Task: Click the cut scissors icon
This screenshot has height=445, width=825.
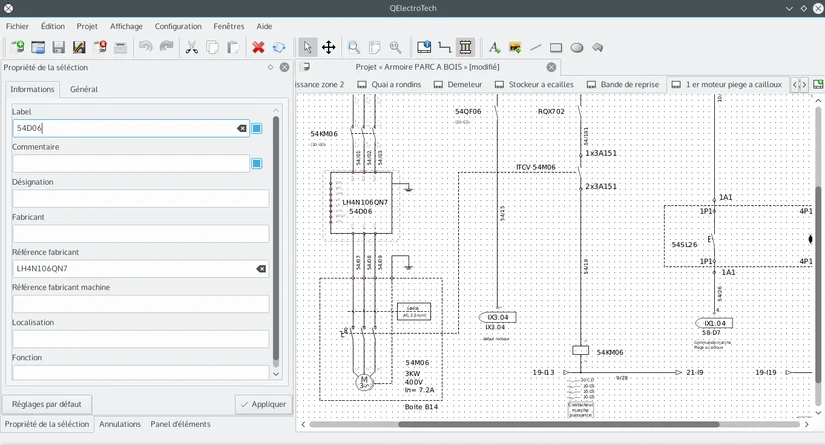Action: pos(192,47)
